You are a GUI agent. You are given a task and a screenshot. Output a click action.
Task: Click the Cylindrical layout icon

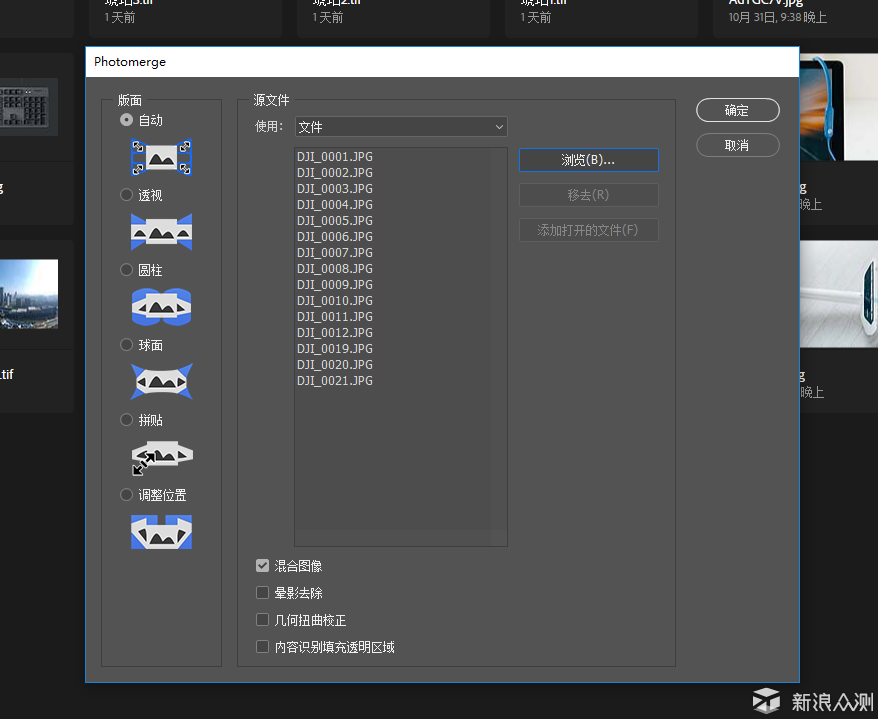pos(161,307)
